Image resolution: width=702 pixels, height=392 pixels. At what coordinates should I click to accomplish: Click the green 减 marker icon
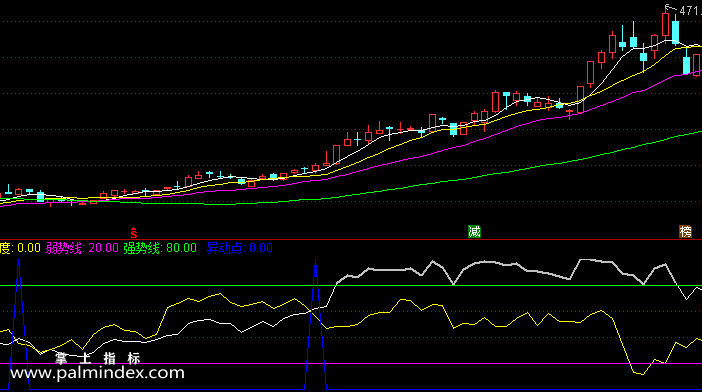point(474,232)
